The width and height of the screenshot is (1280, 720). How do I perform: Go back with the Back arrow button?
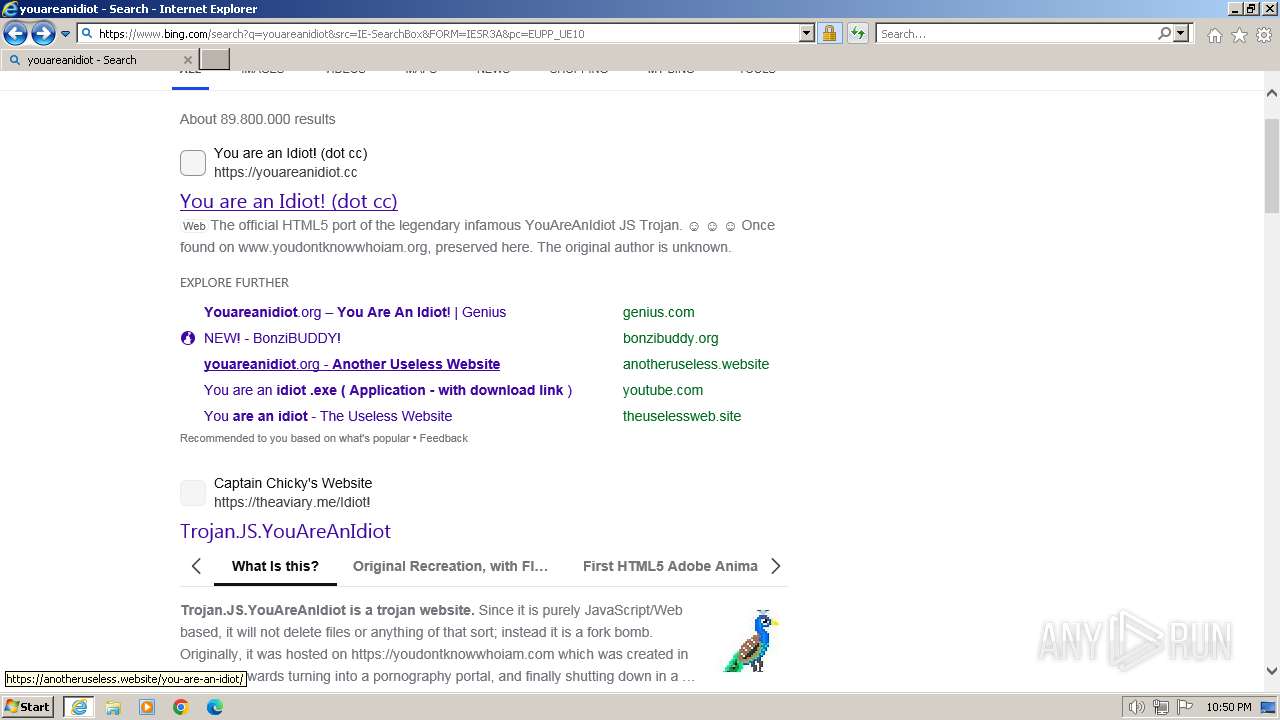(x=15, y=34)
